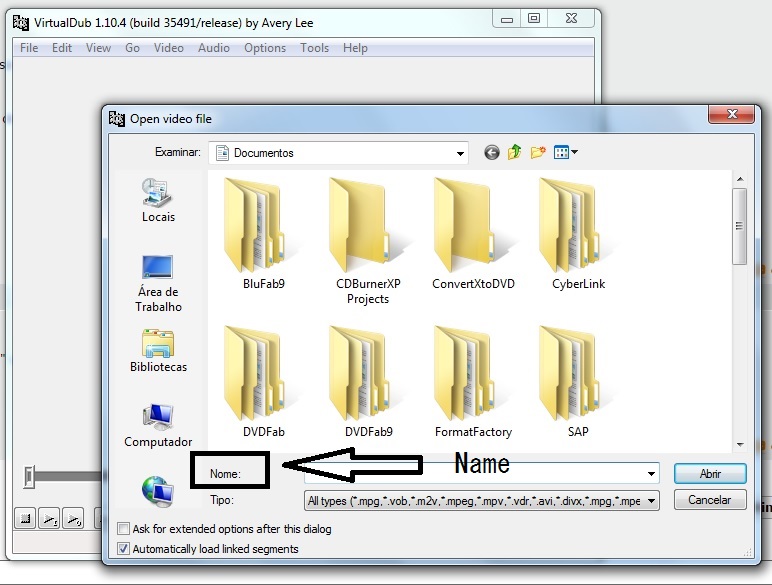
Task: Open the ConvertXtoDVD folder
Action: click(473, 234)
